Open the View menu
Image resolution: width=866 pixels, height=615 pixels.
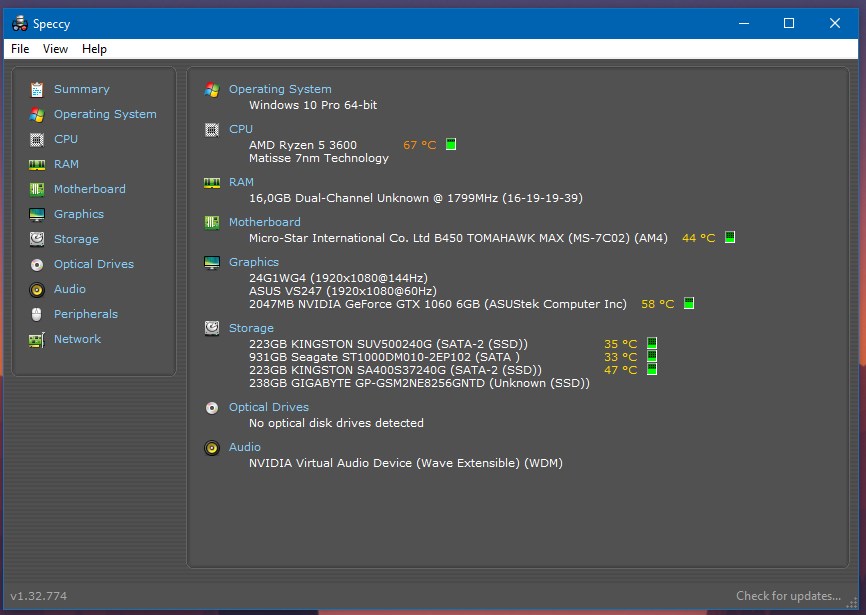[55, 49]
